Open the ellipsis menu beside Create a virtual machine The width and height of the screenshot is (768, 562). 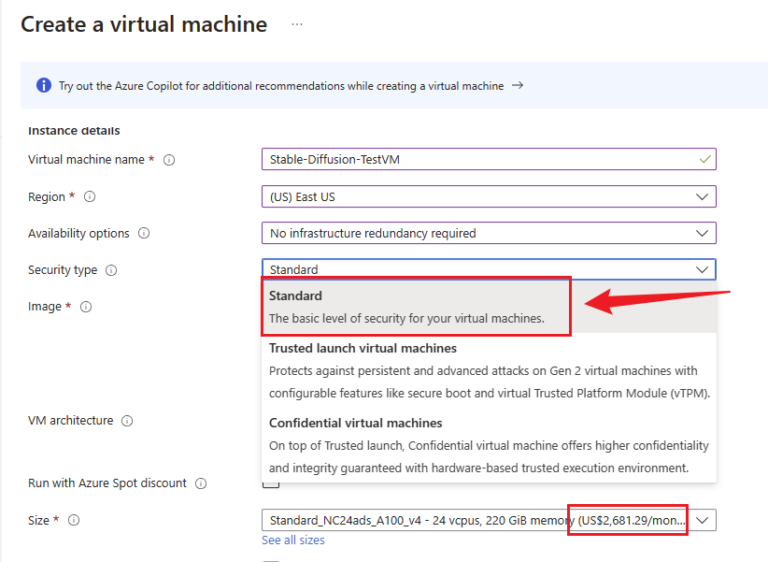(x=297, y=24)
